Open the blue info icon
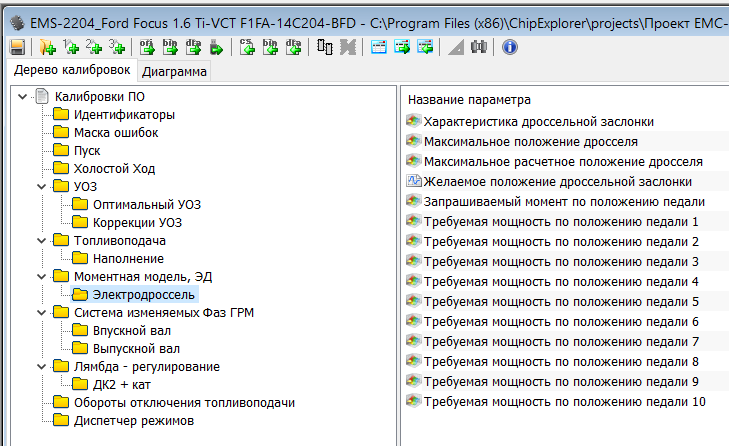729x446 pixels. (x=508, y=47)
